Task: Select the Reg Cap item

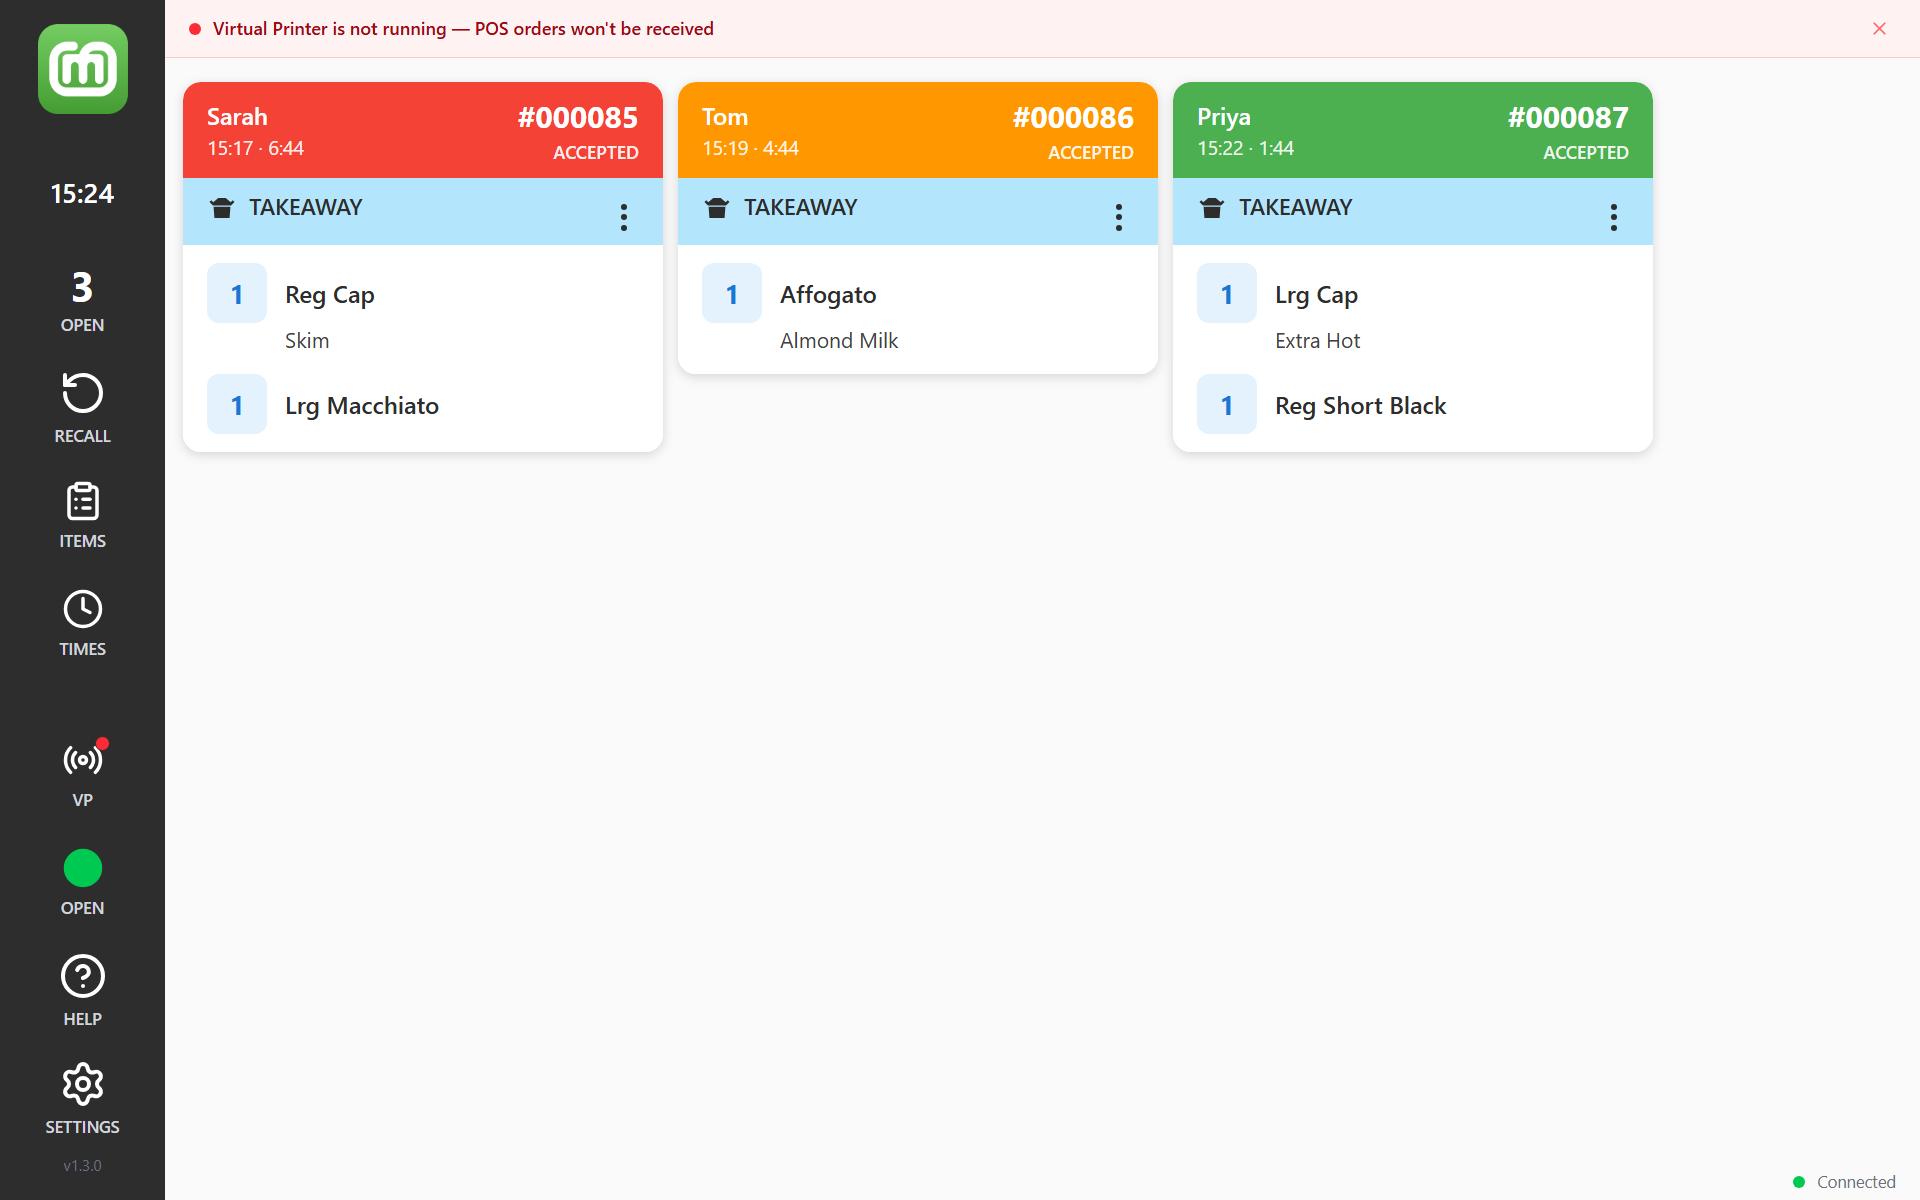Action: tap(330, 295)
